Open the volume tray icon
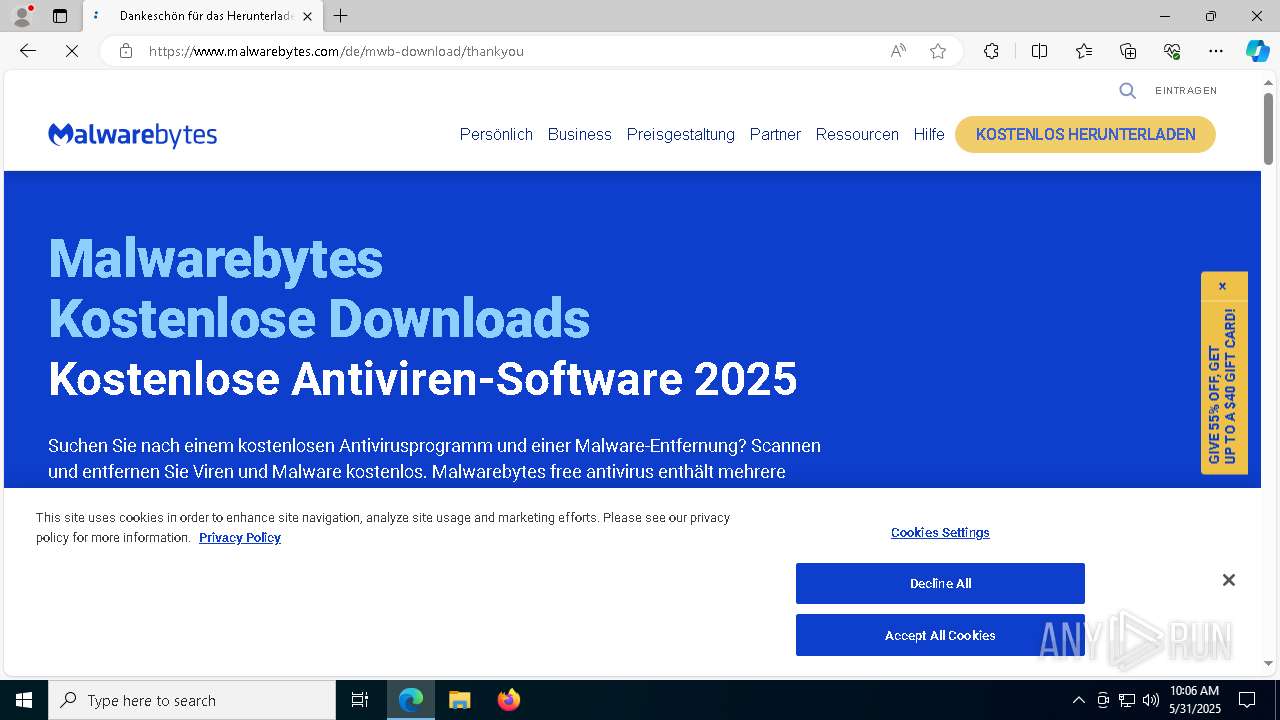The image size is (1280, 720). 1151,700
